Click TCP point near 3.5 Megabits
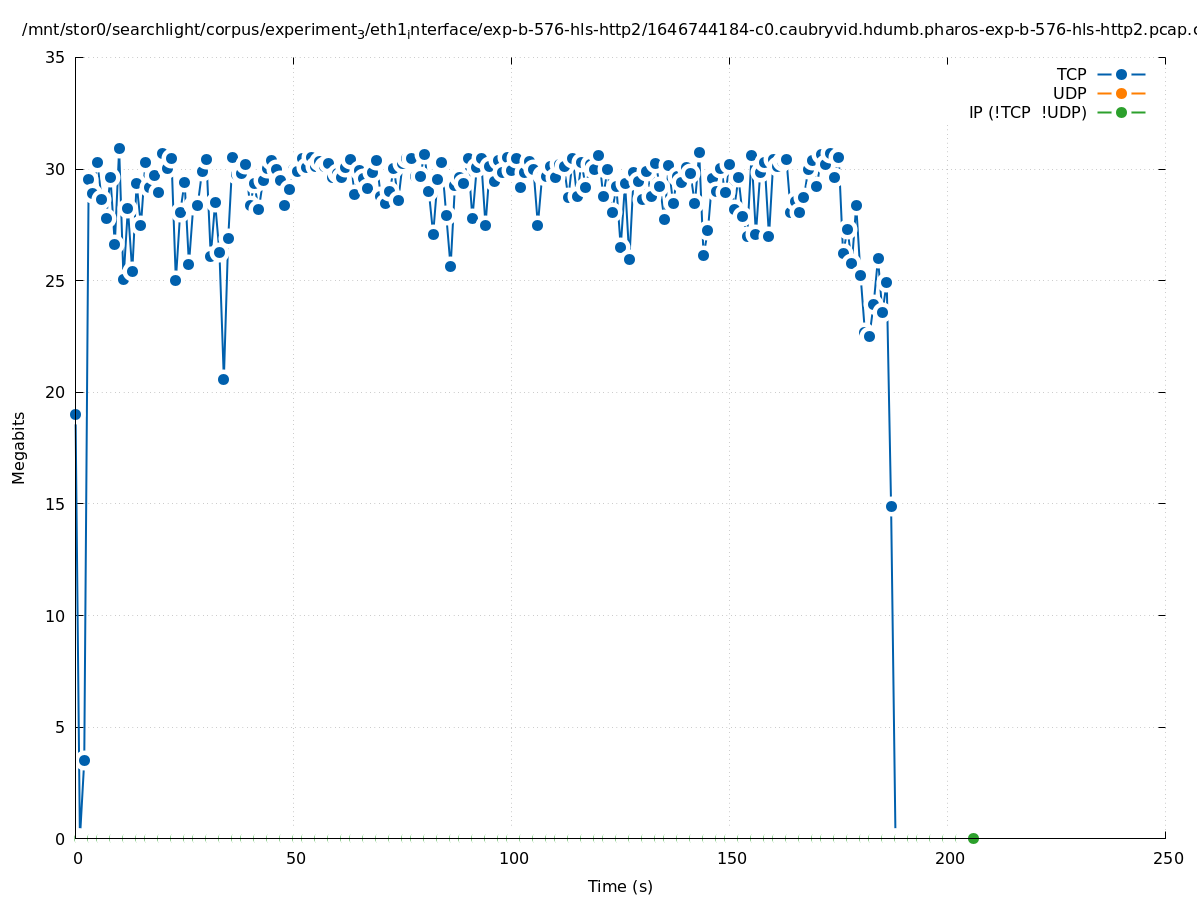The image size is (1197, 900). pyautogui.click(x=84, y=760)
